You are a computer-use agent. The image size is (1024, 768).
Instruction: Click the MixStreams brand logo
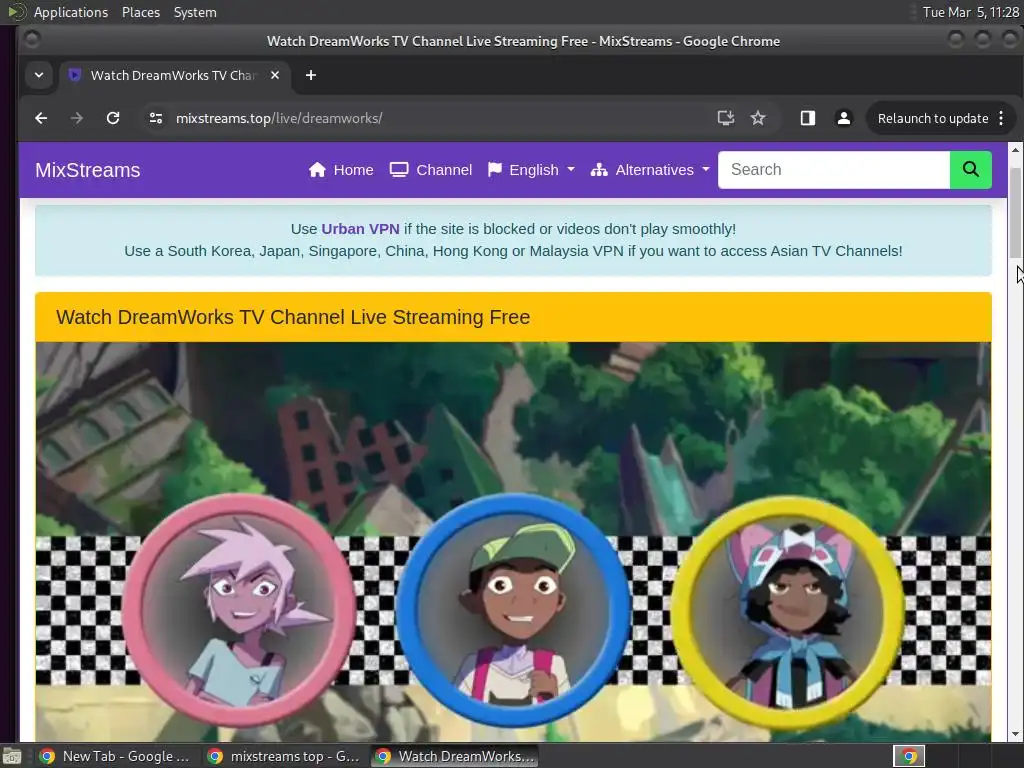pyautogui.click(x=88, y=170)
